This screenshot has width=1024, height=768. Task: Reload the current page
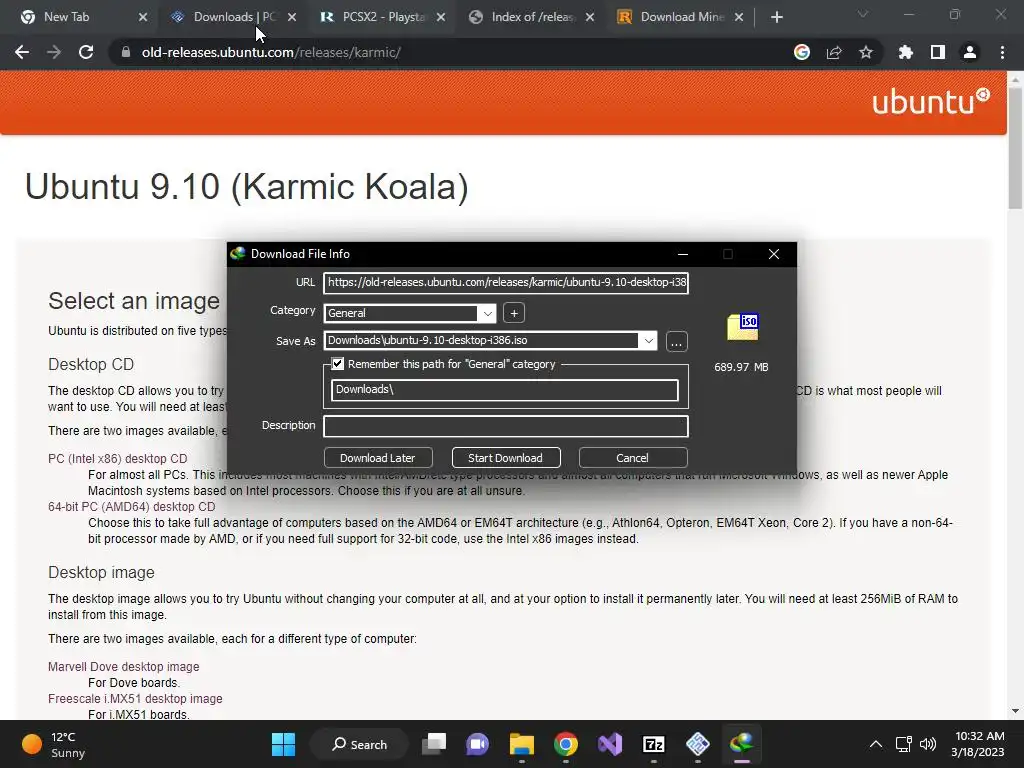point(86,52)
